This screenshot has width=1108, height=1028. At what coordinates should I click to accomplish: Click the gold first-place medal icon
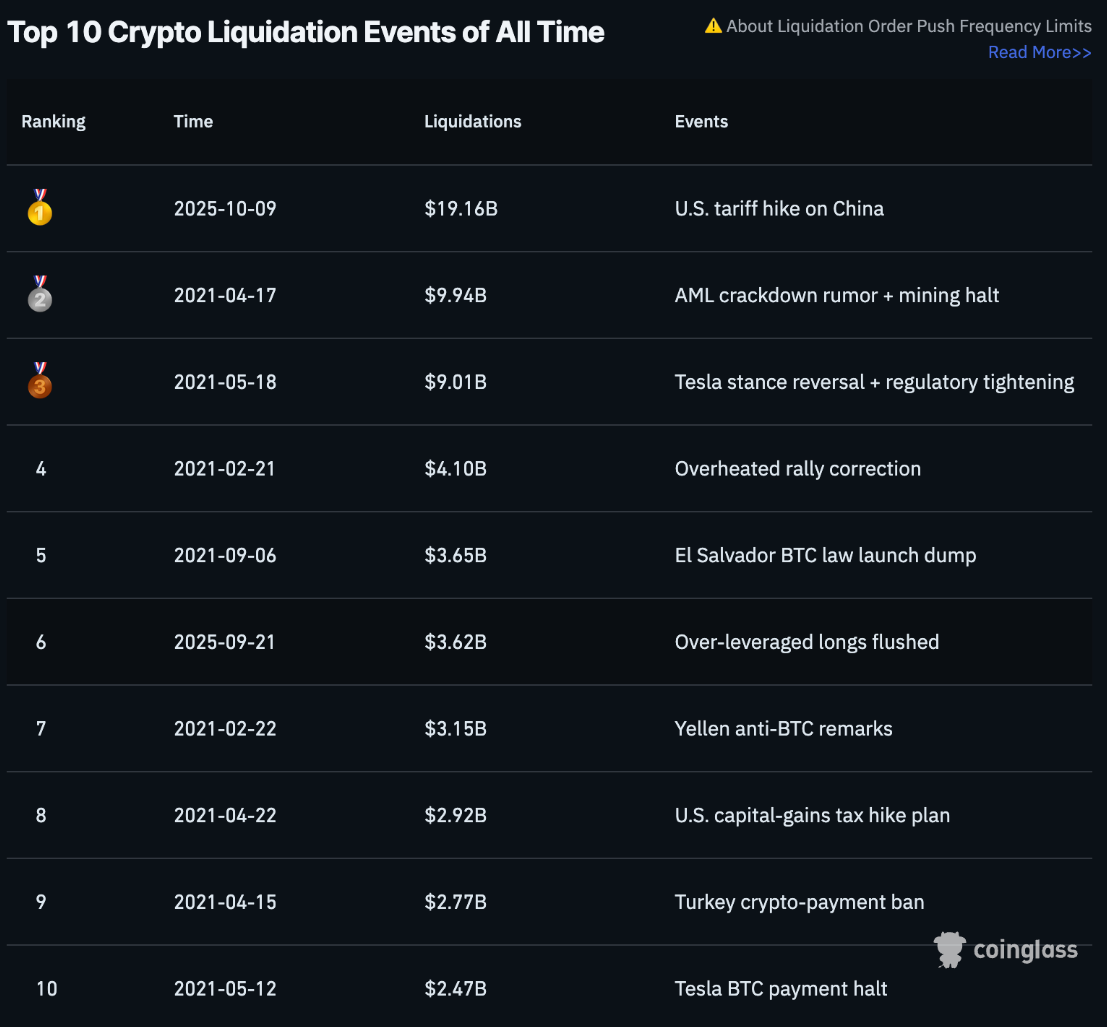[x=40, y=208]
